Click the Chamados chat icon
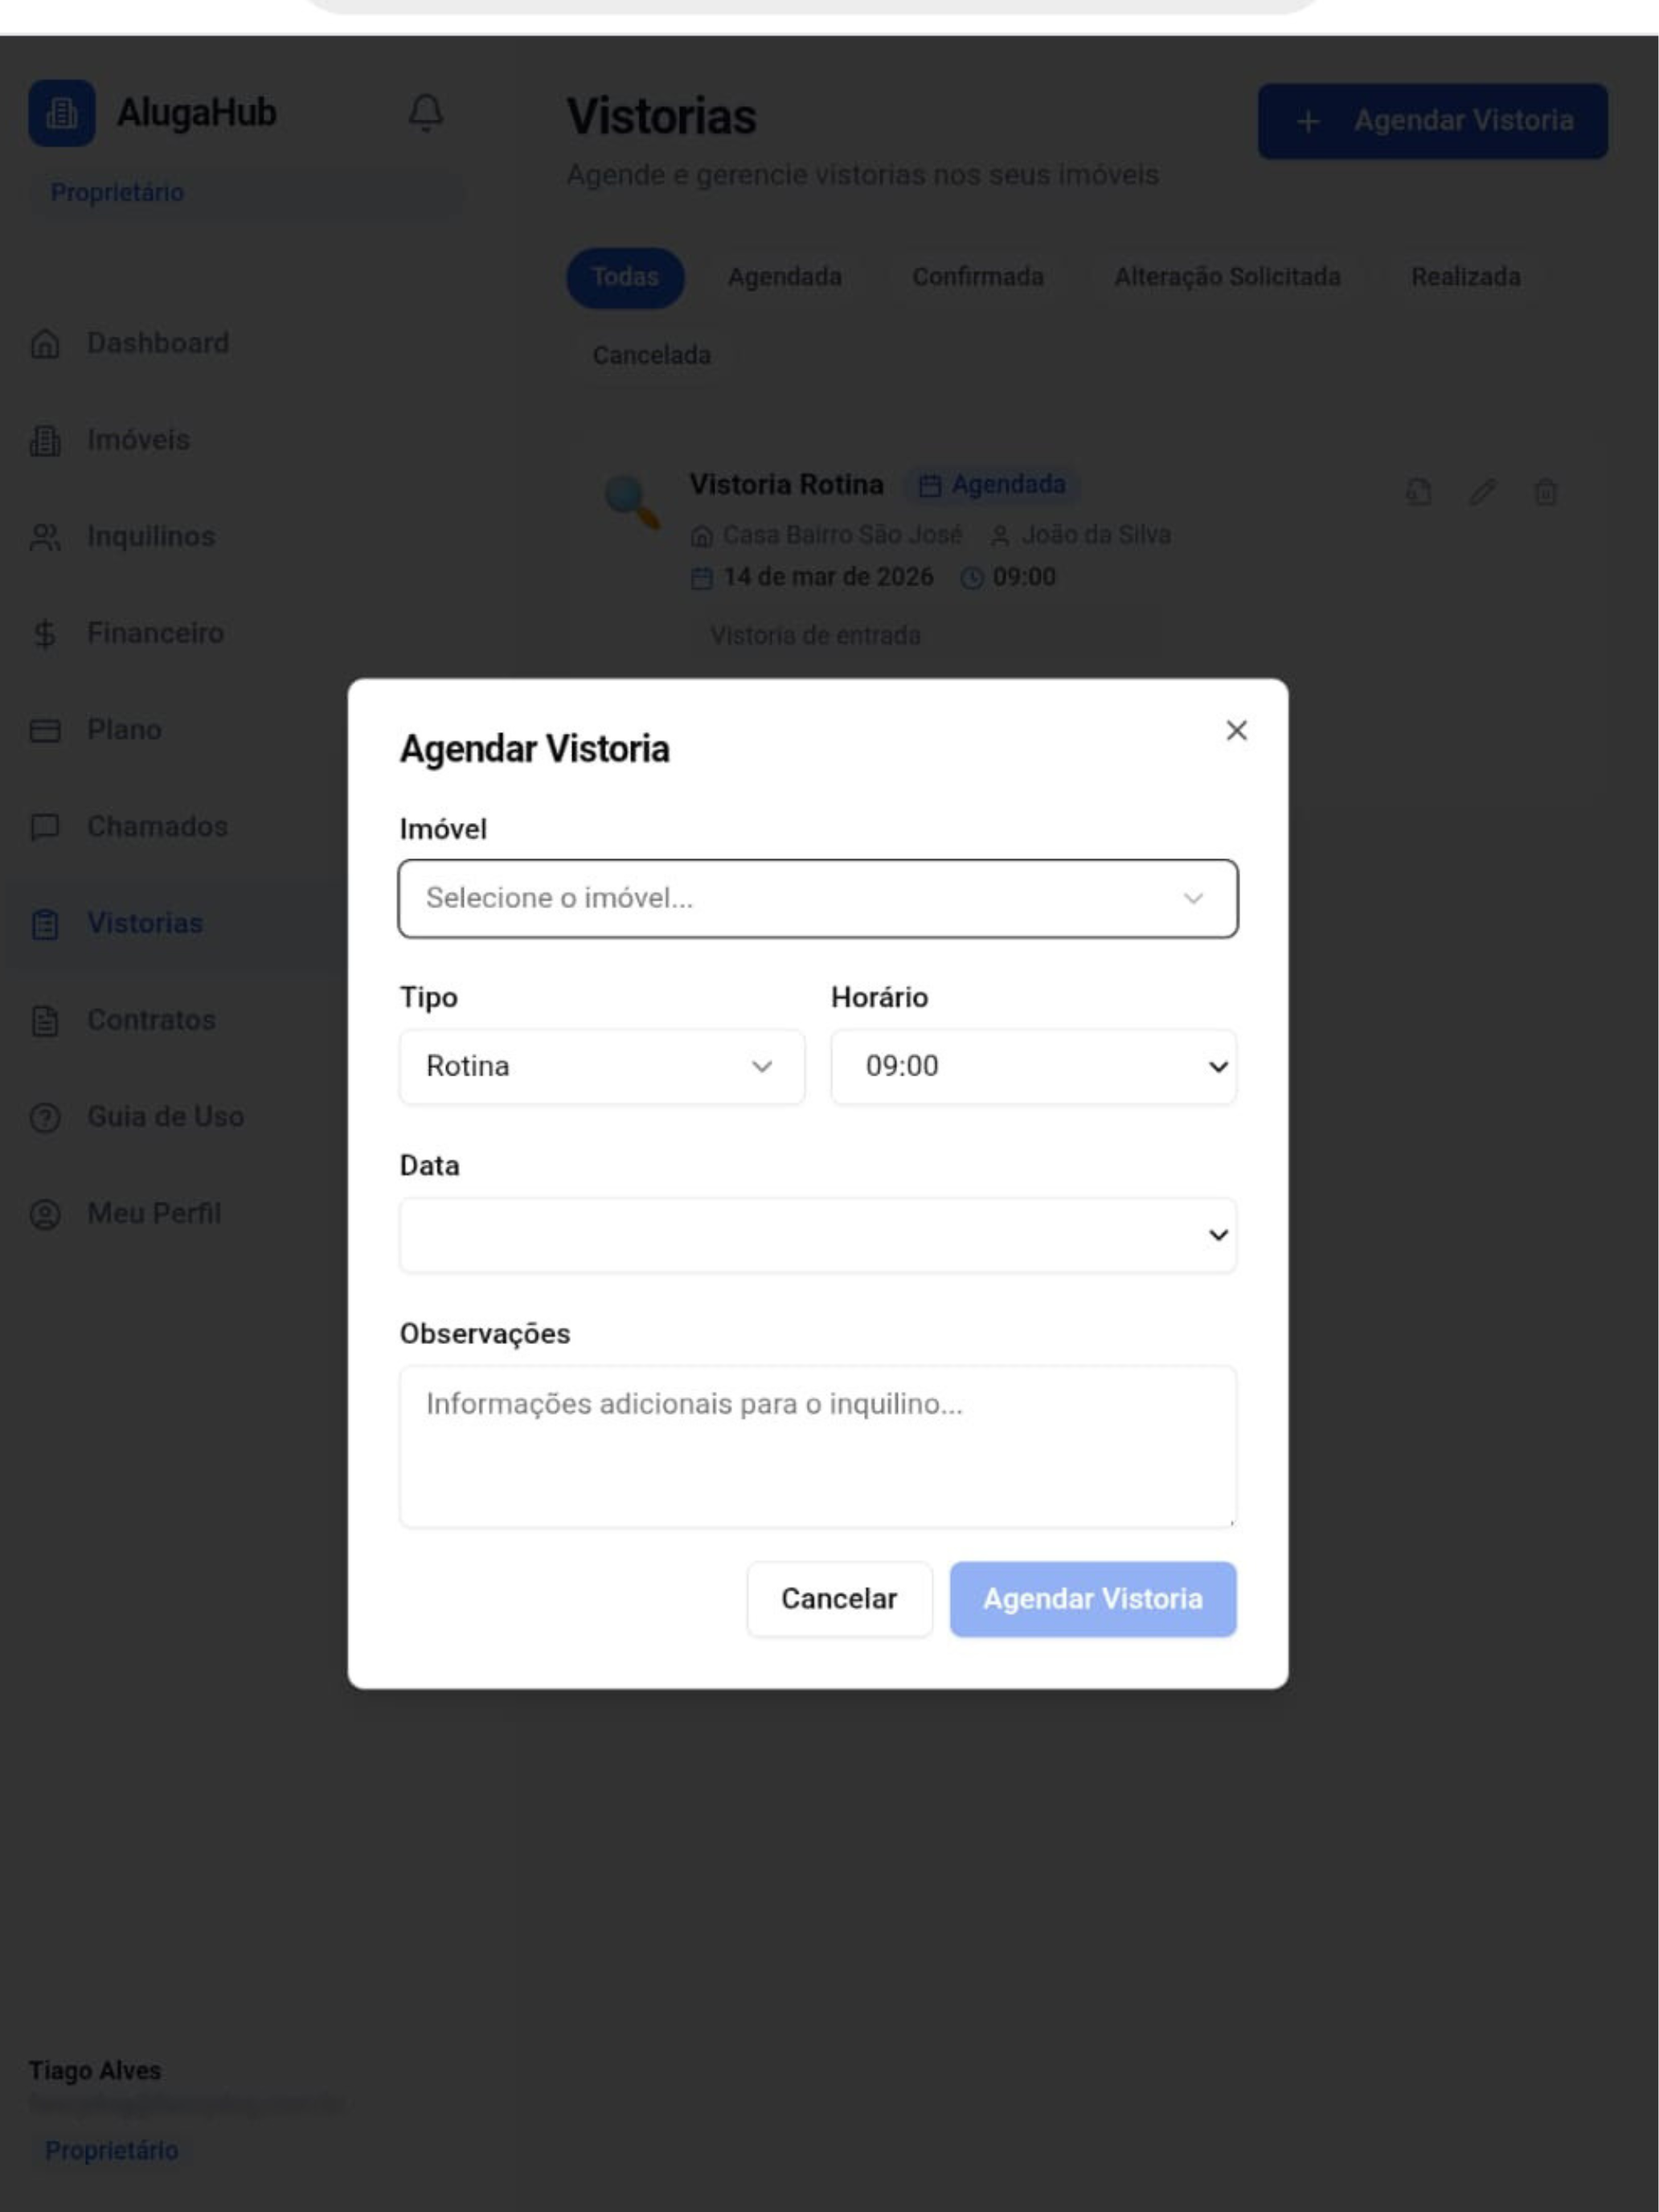The width and height of the screenshot is (1659, 2212). pyautogui.click(x=45, y=827)
